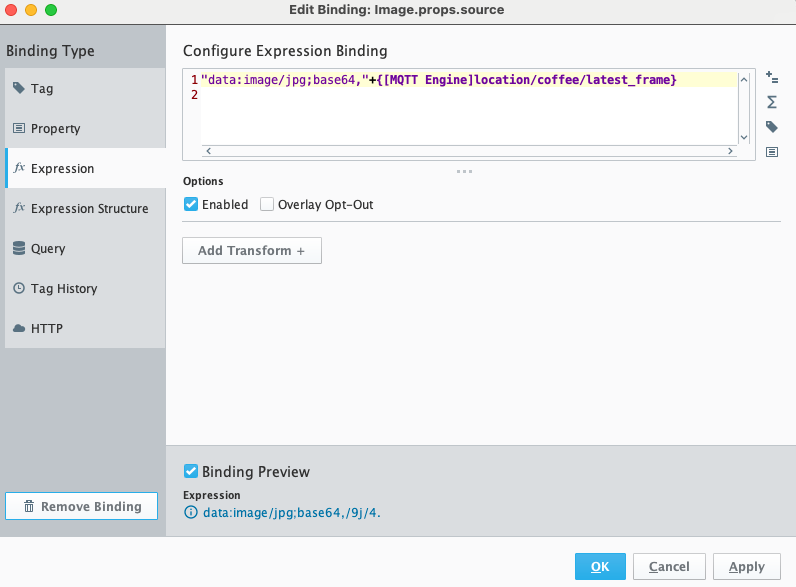The width and height of the screenshot is (796, 587).
Task: Click the horizontal scroll right arrow
Action: 730,151
